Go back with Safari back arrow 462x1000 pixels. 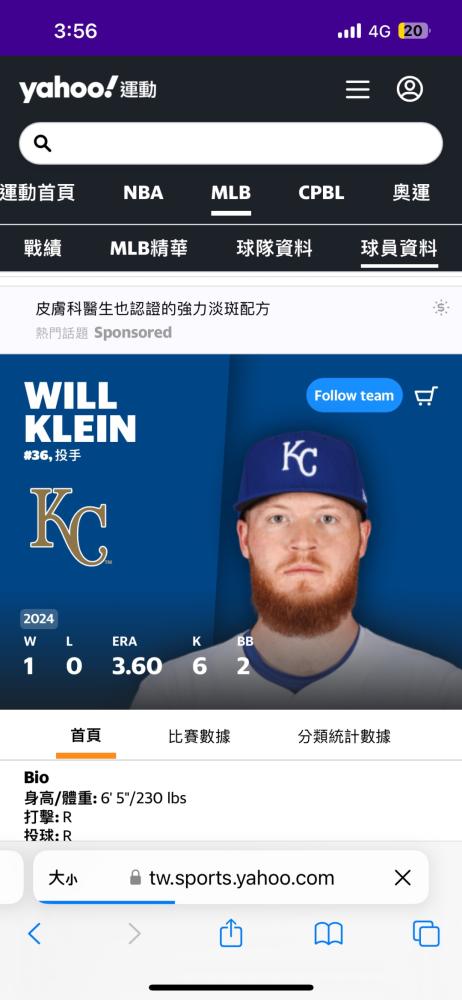pyautogui.click(x=34, y=934)
